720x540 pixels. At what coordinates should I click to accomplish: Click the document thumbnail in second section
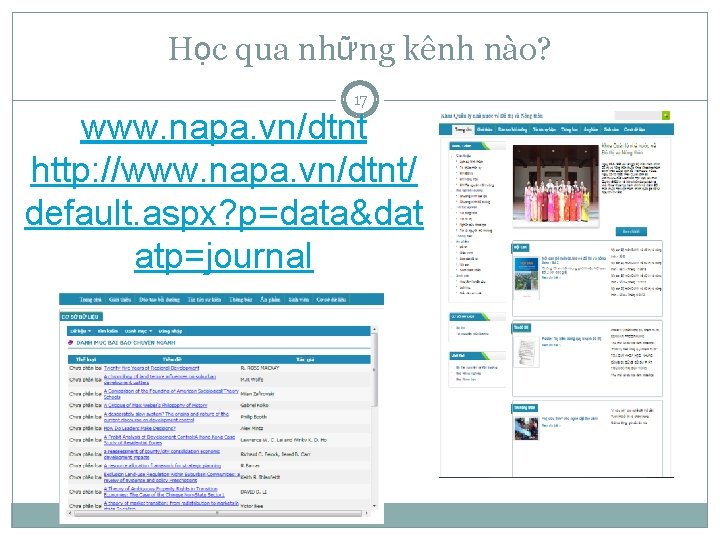(526, 351)
